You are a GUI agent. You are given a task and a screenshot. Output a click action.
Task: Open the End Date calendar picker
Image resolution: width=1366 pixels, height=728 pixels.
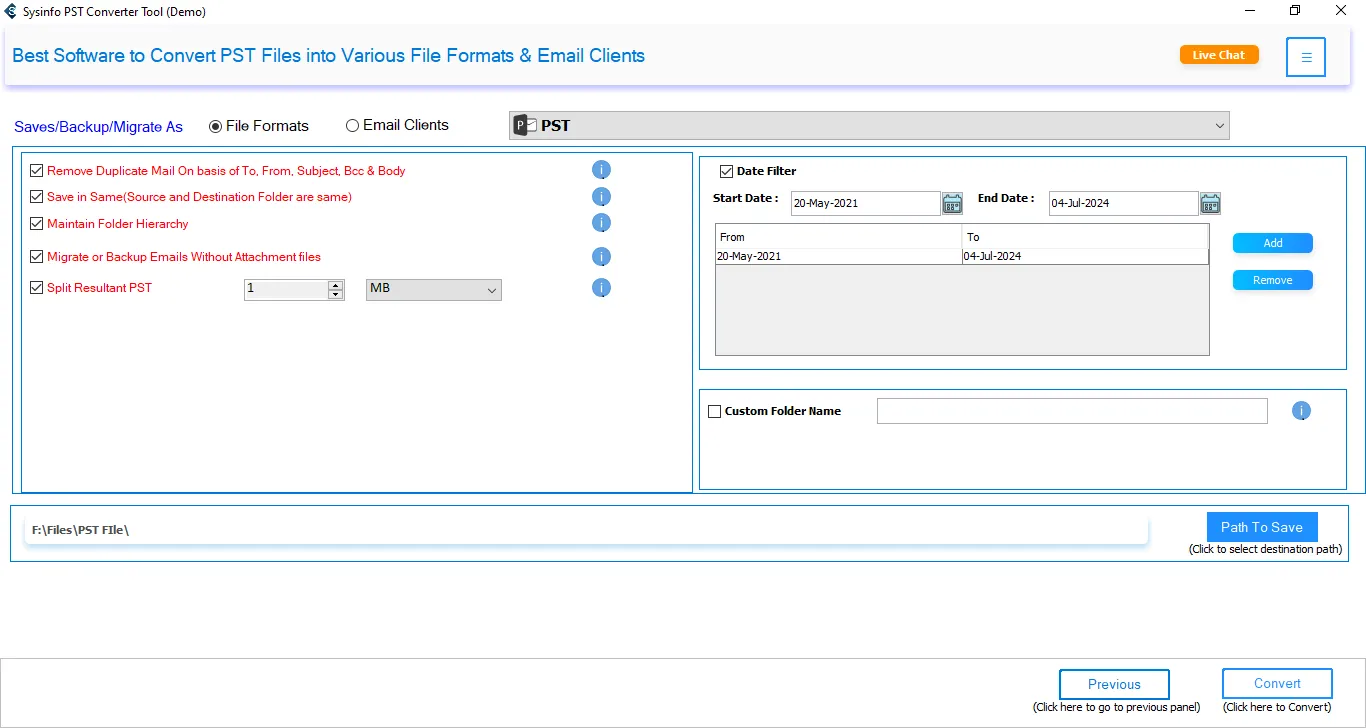click(1210, 203)
